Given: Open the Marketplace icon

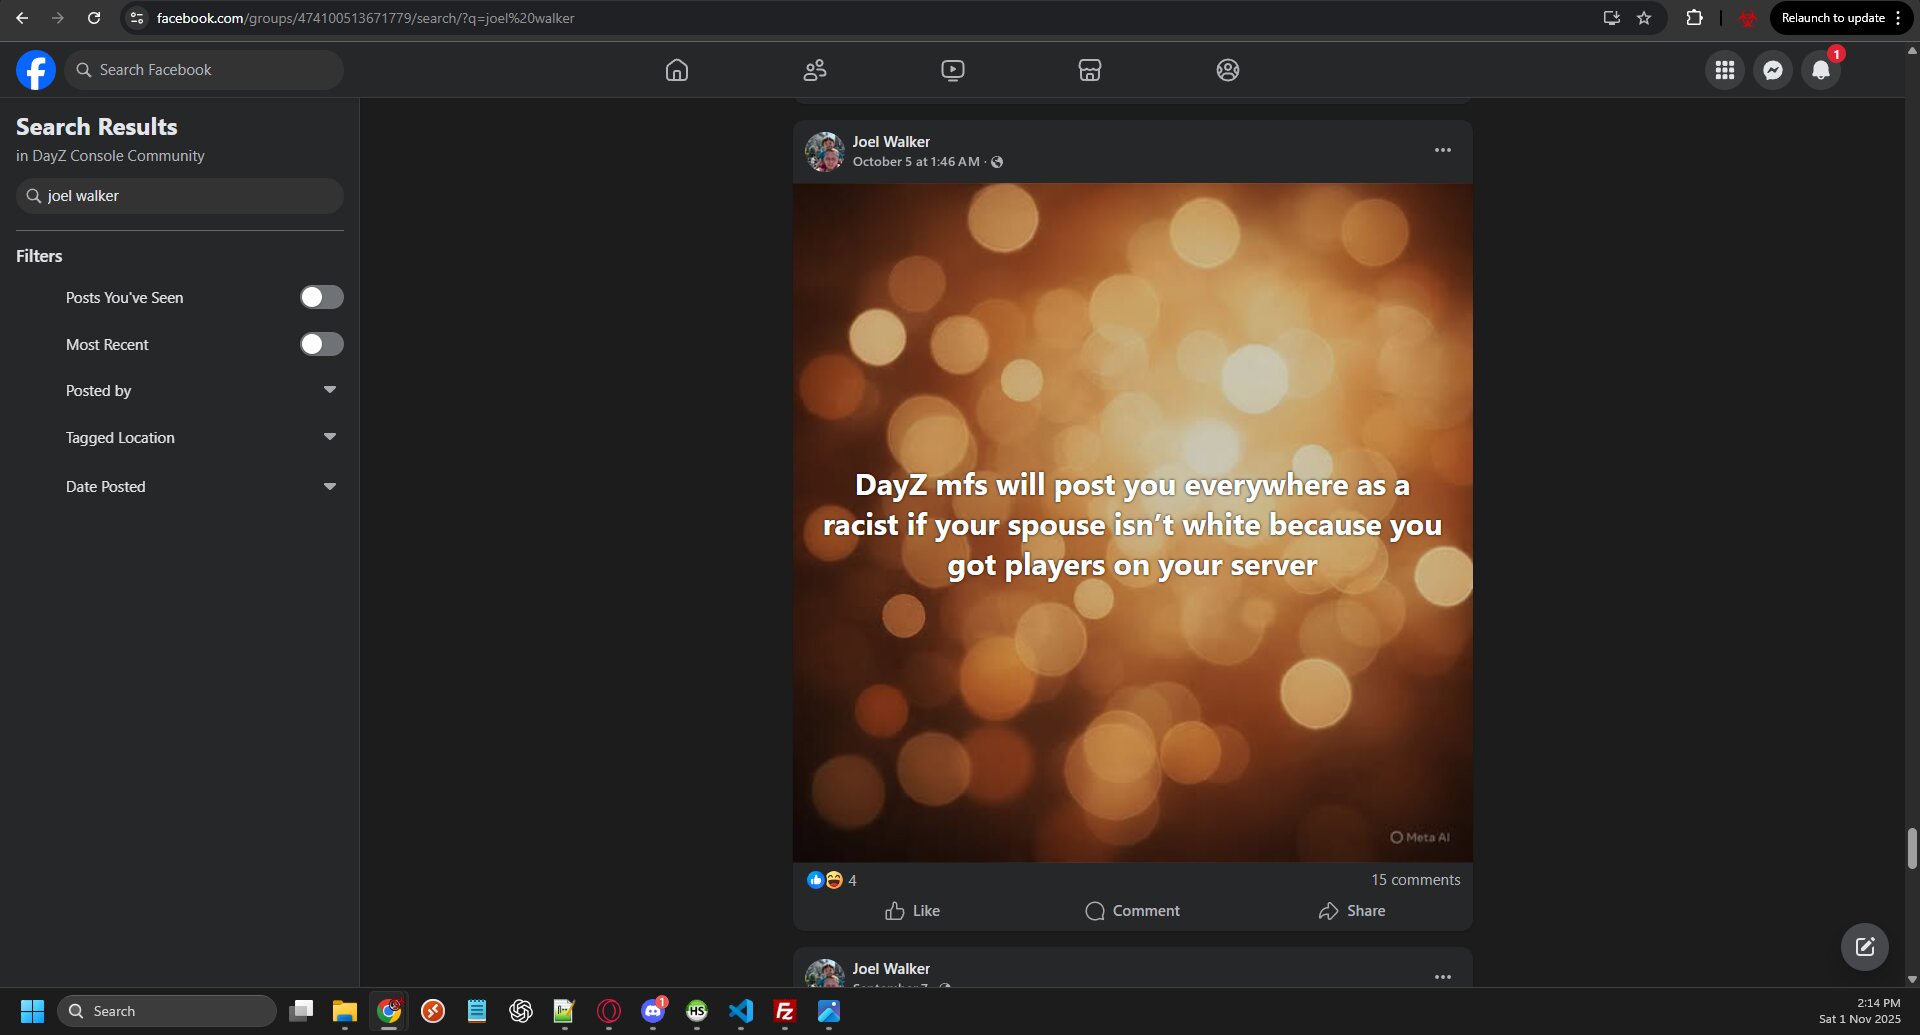Looking at the screenshot, I should (1090, 70).
